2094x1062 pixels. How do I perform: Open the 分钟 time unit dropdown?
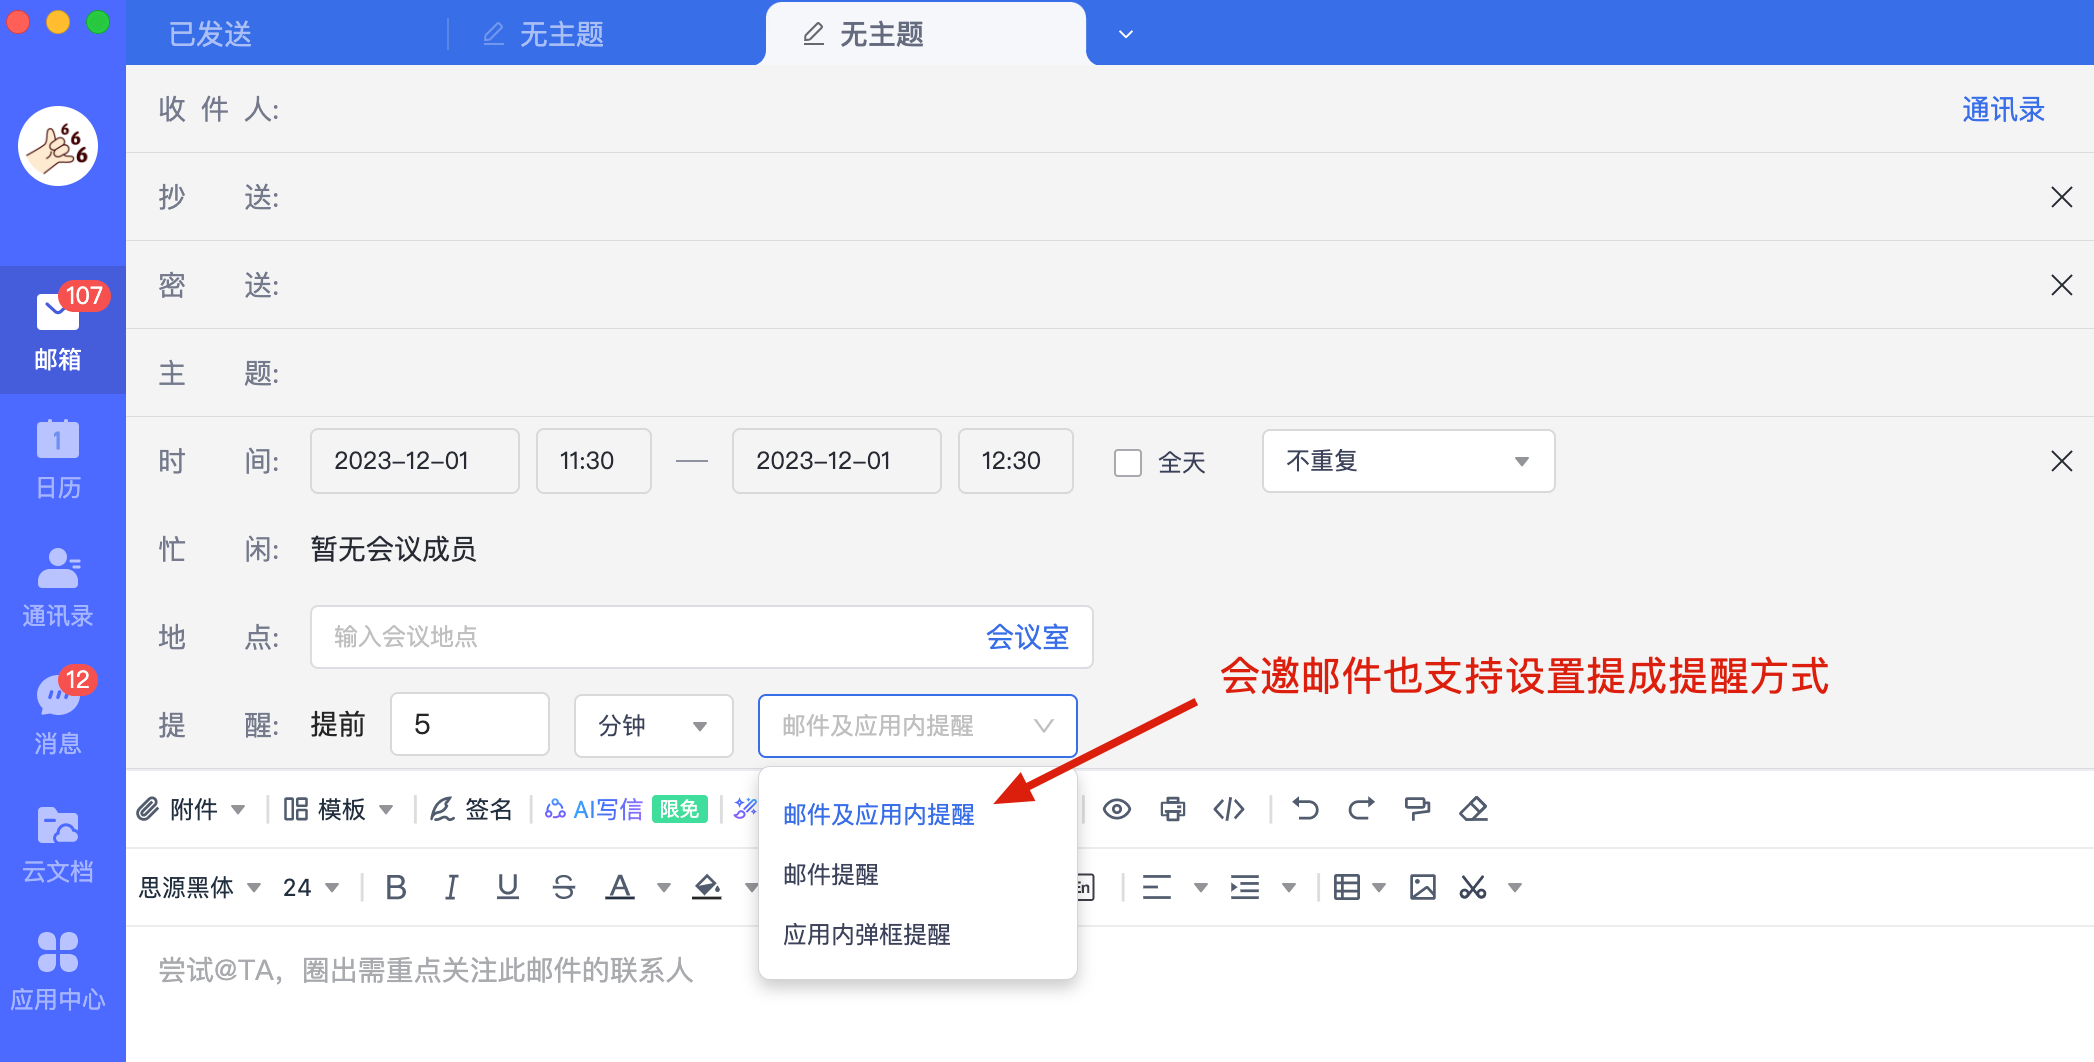[x=654, y=725]
